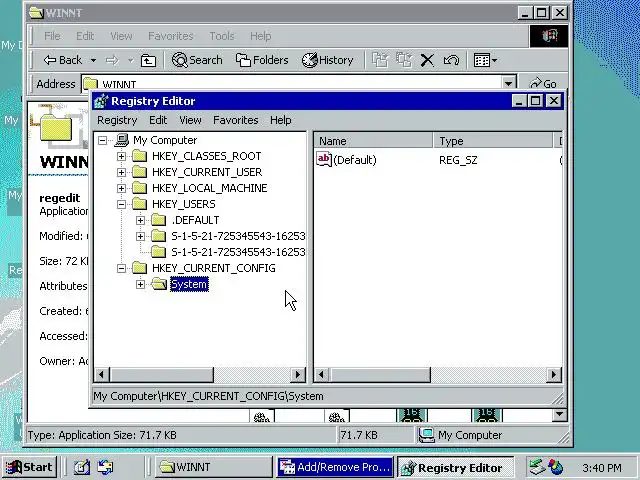Click tree pane horizontal scroll thumb
Screen dimensions: 640x480
coord(161,374)
